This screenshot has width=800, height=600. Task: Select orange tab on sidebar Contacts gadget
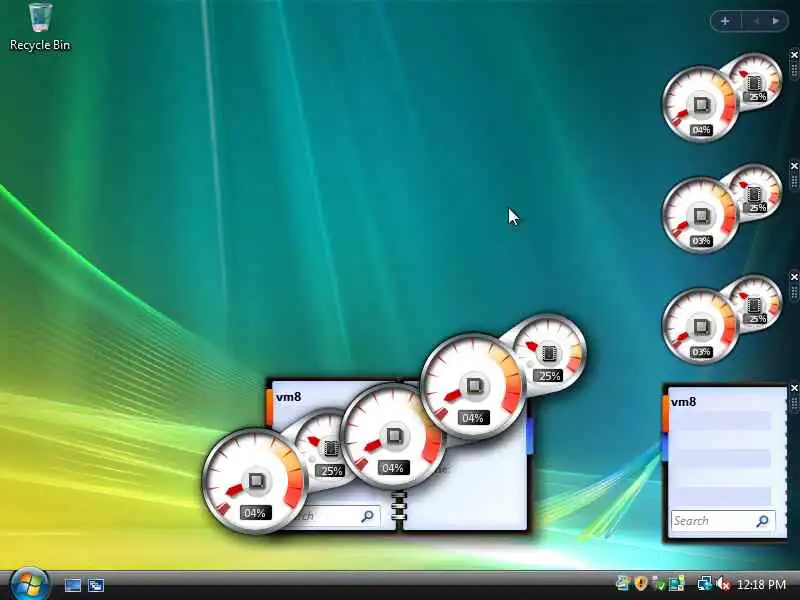click(x=665, y=413)
